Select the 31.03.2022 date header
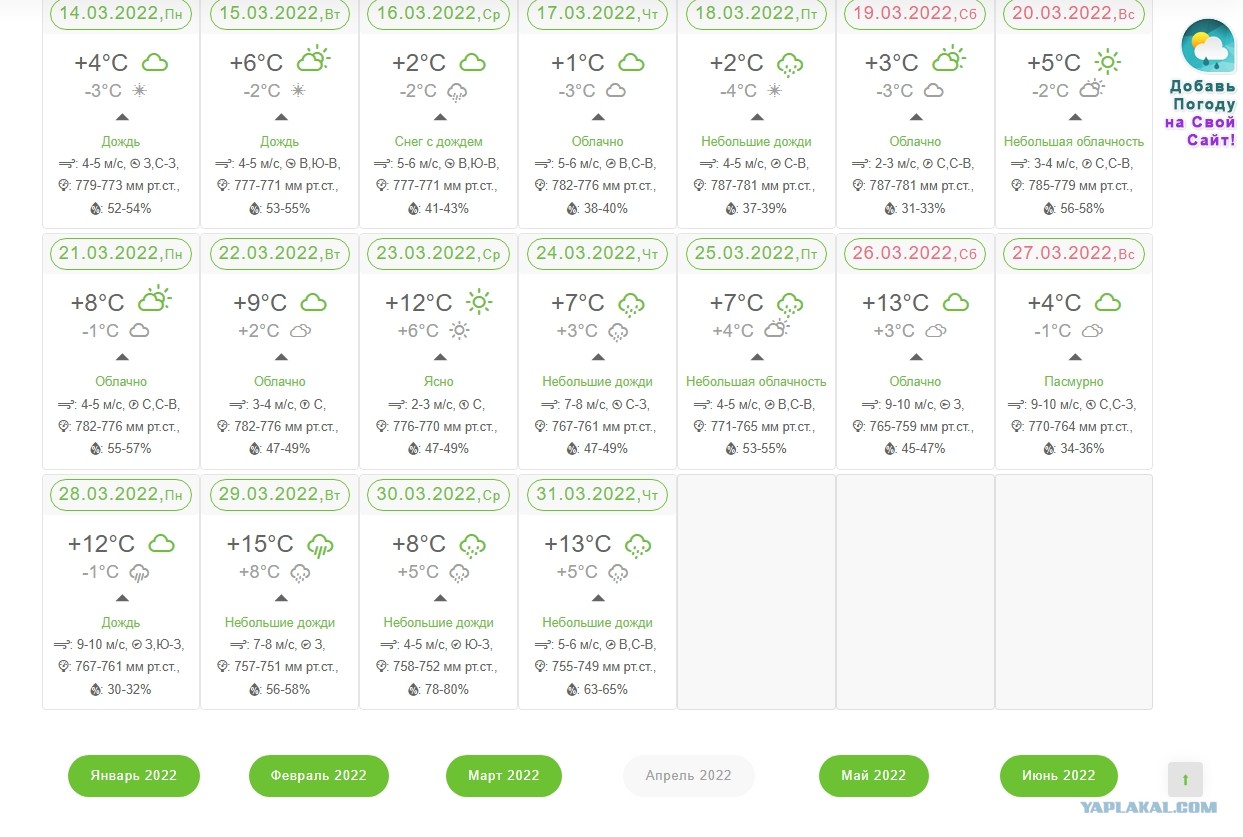The image size is (1243, 837). click(x=598, y=495)
